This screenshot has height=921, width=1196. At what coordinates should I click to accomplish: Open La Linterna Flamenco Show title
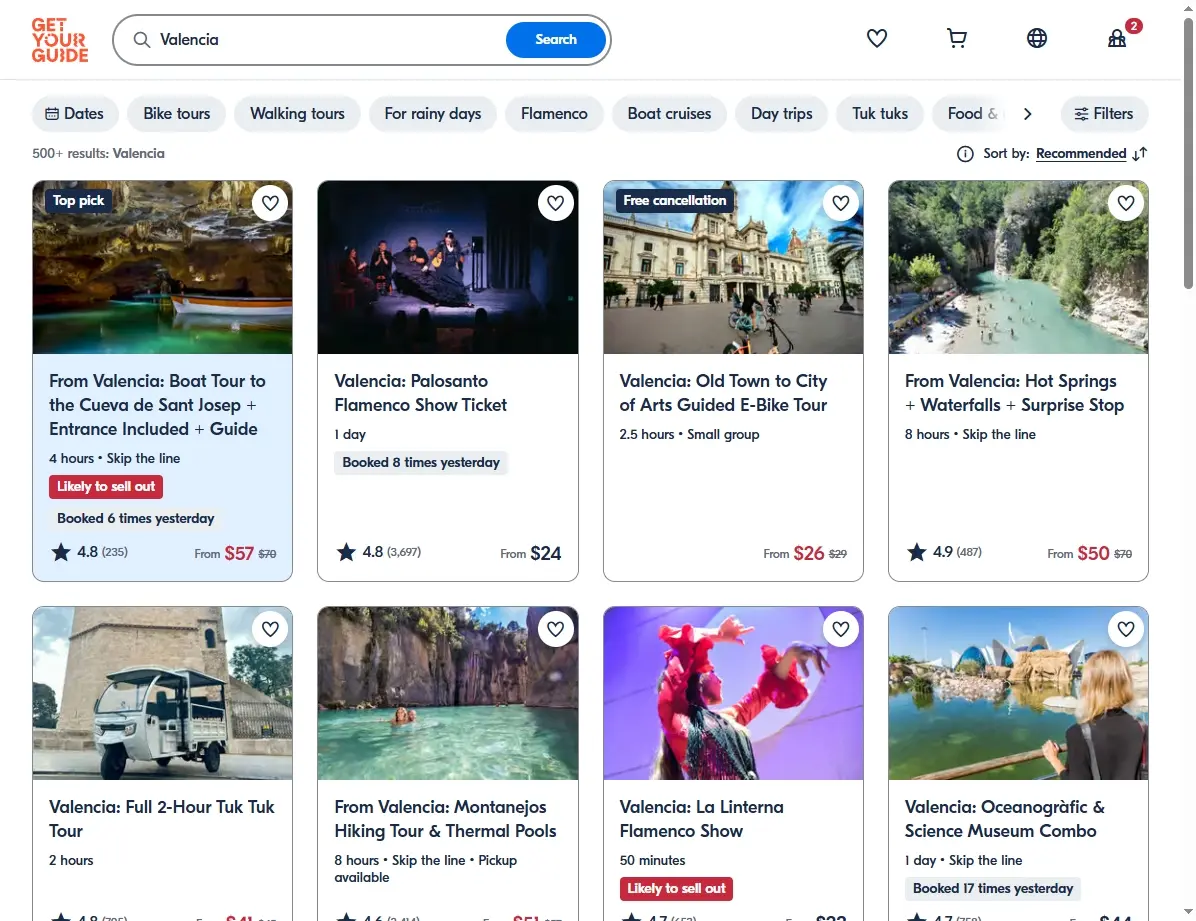click(x=701, y=819)
